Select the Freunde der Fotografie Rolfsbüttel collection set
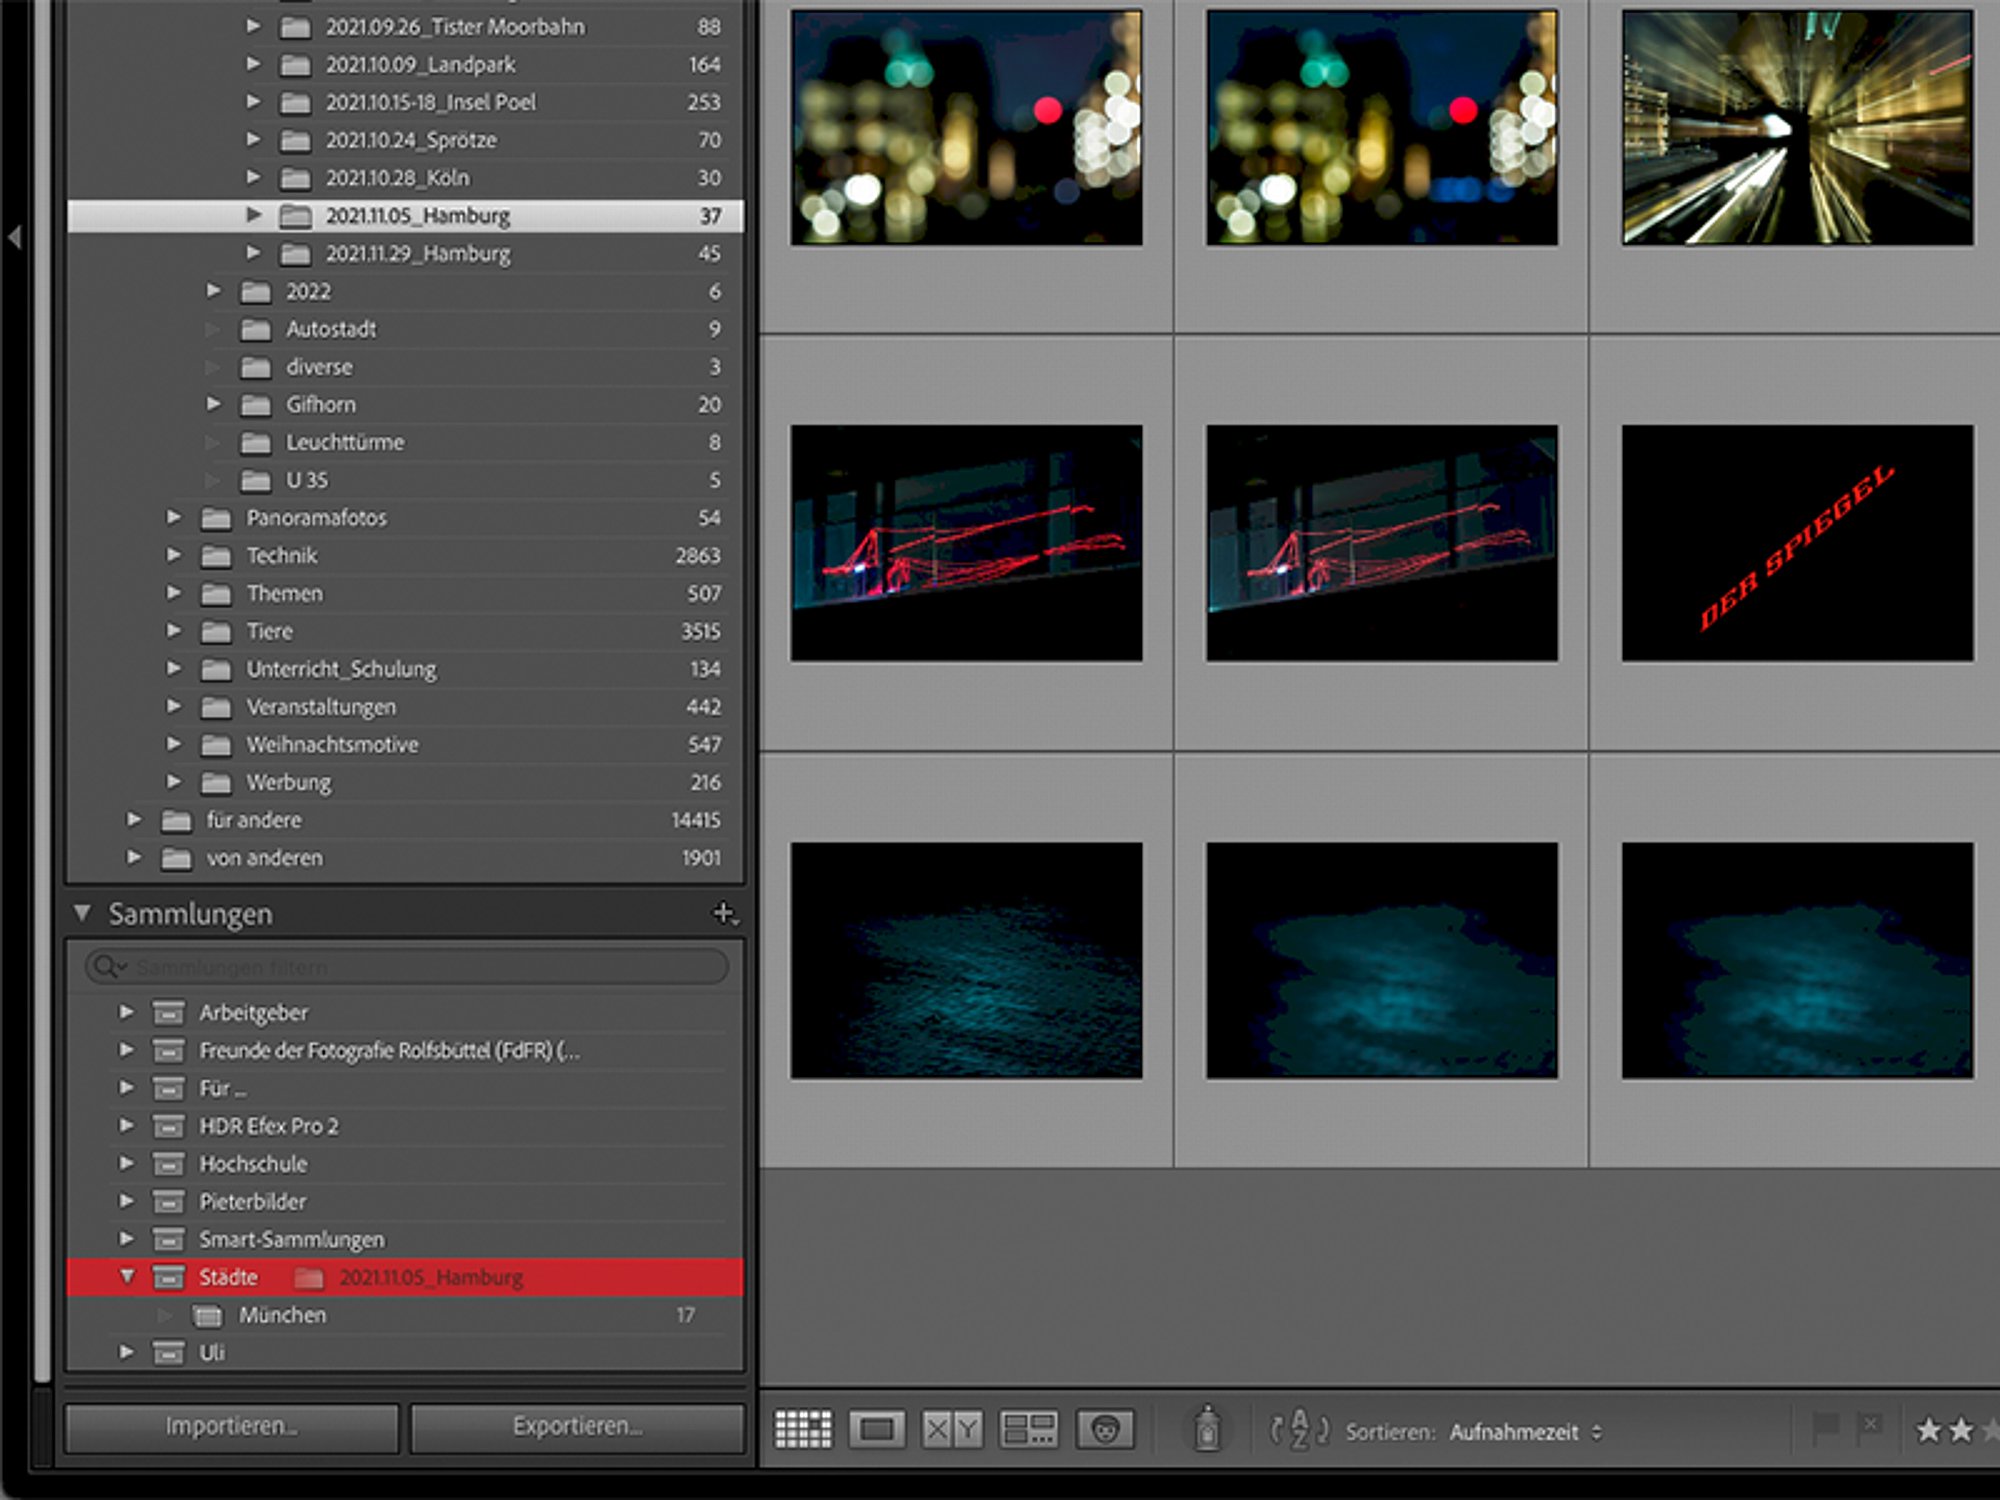2000x1500 pixels. coord(405,1051)
